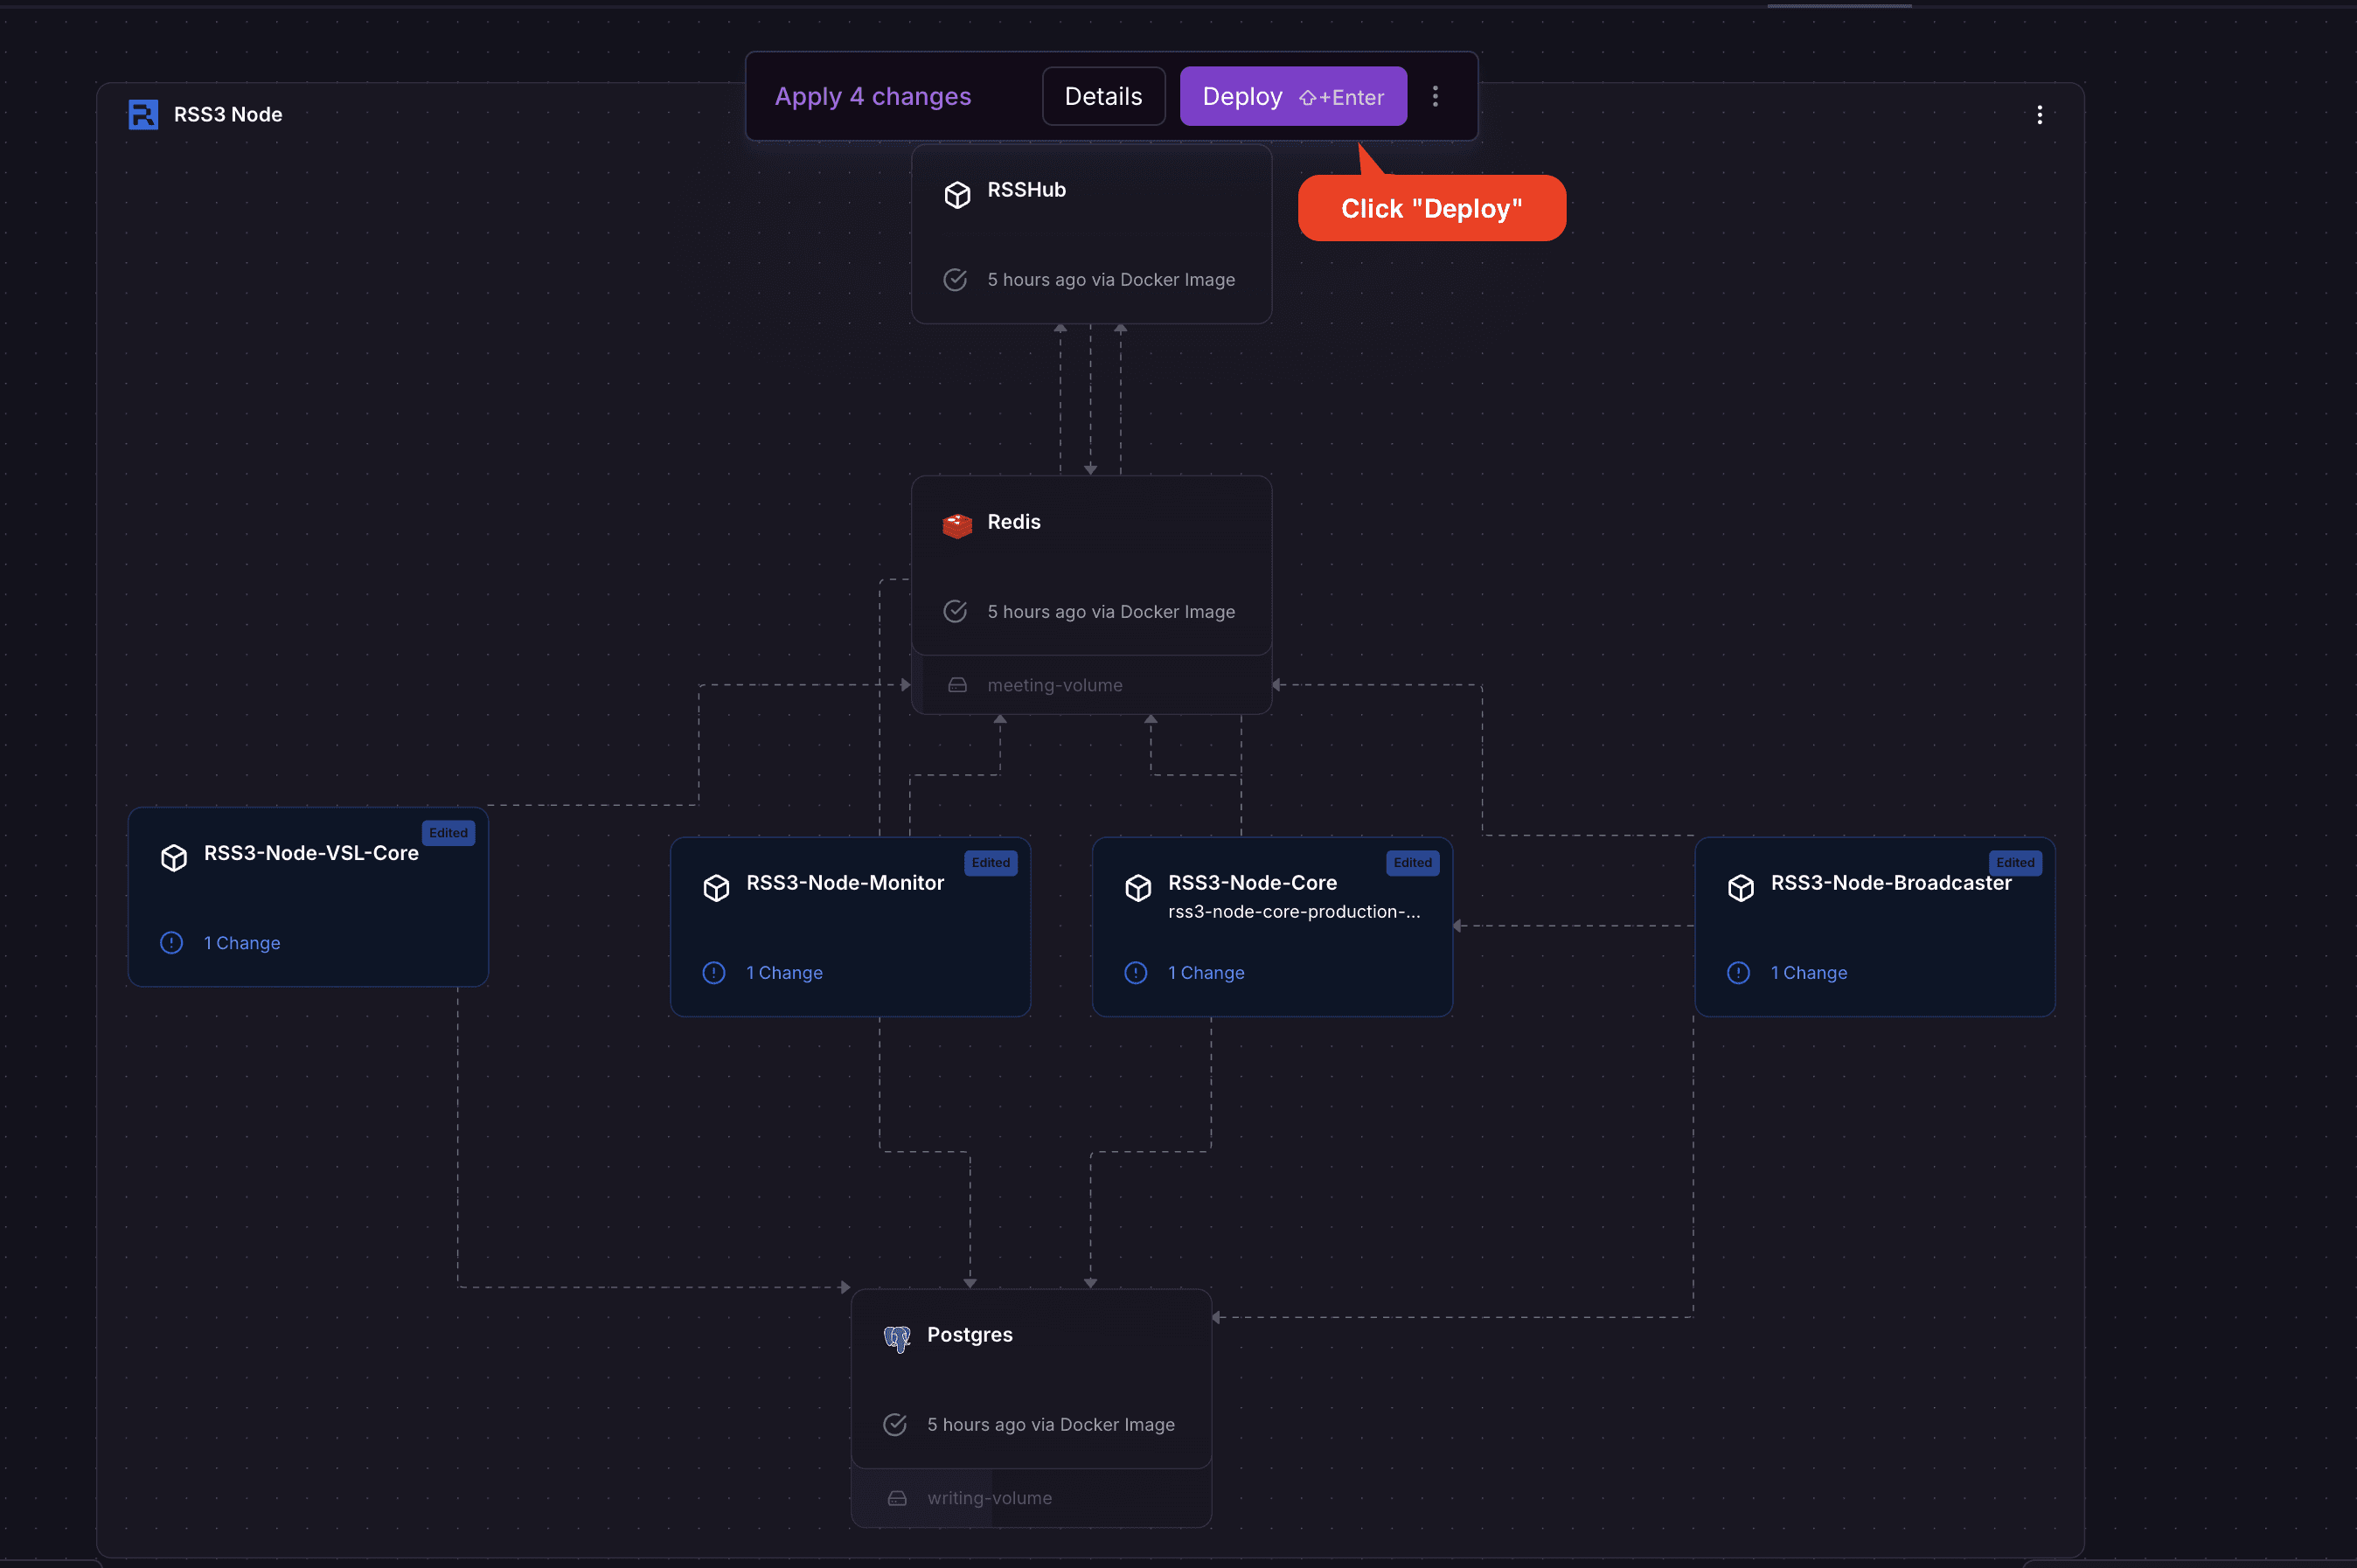Click Redis's "5 hours ago via Docker Image"
2357x1568 pixels.
[1111, 612]
